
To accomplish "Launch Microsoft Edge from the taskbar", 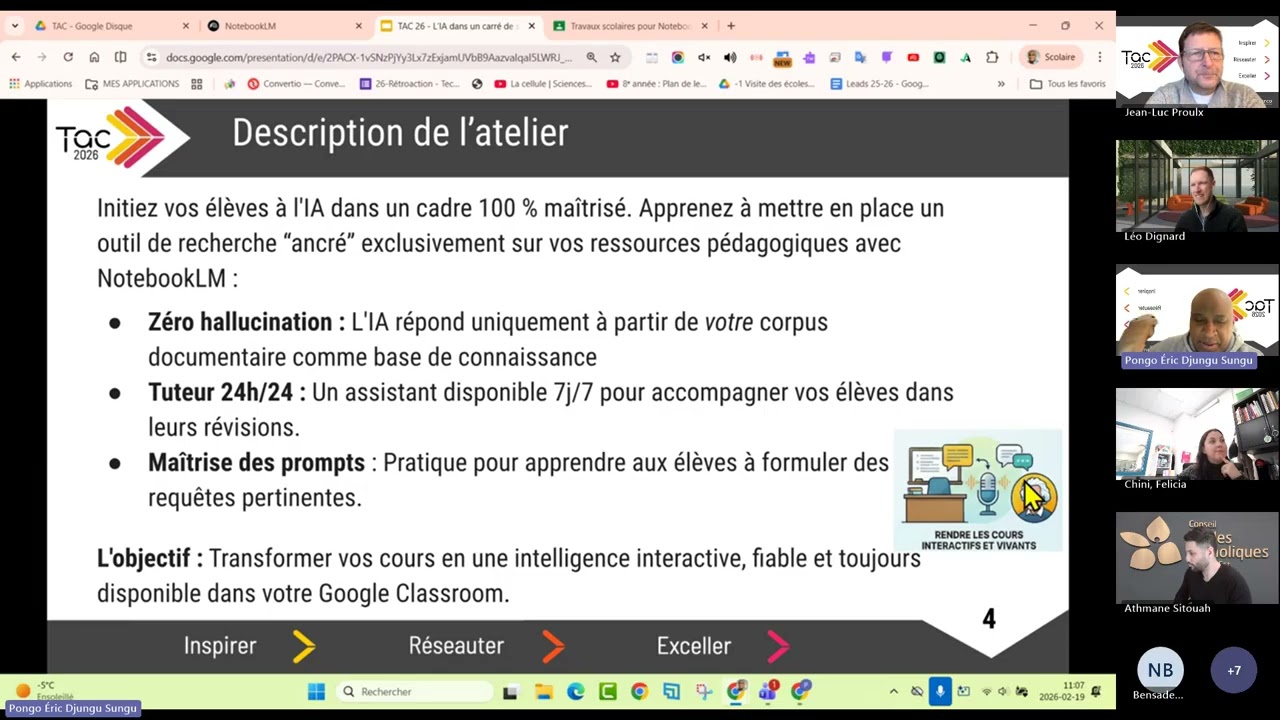I will click(575, 691).
